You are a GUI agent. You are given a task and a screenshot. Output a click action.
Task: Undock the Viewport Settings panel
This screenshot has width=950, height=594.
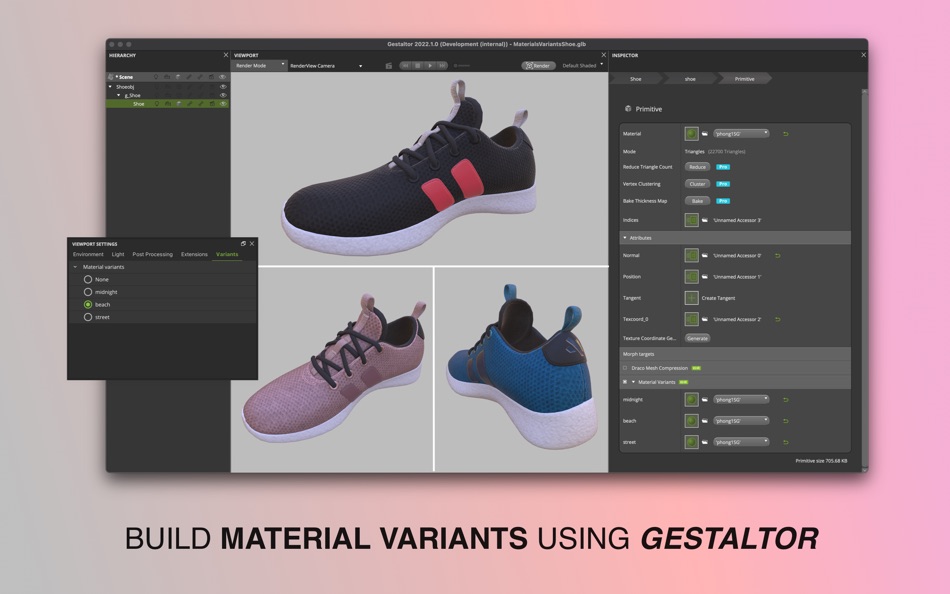244,244
